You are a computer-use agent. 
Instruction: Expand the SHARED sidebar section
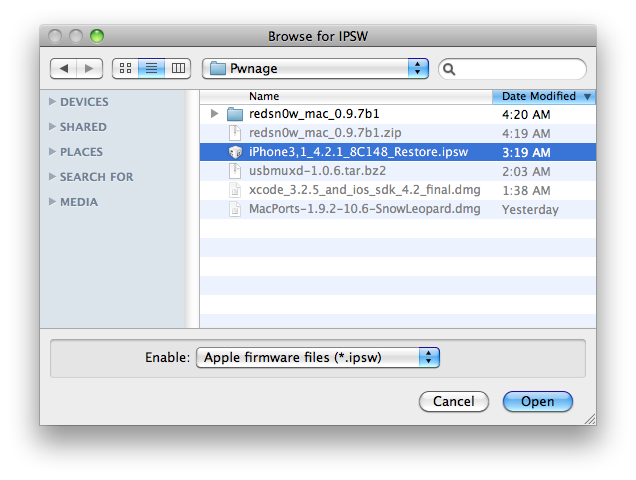52,127
